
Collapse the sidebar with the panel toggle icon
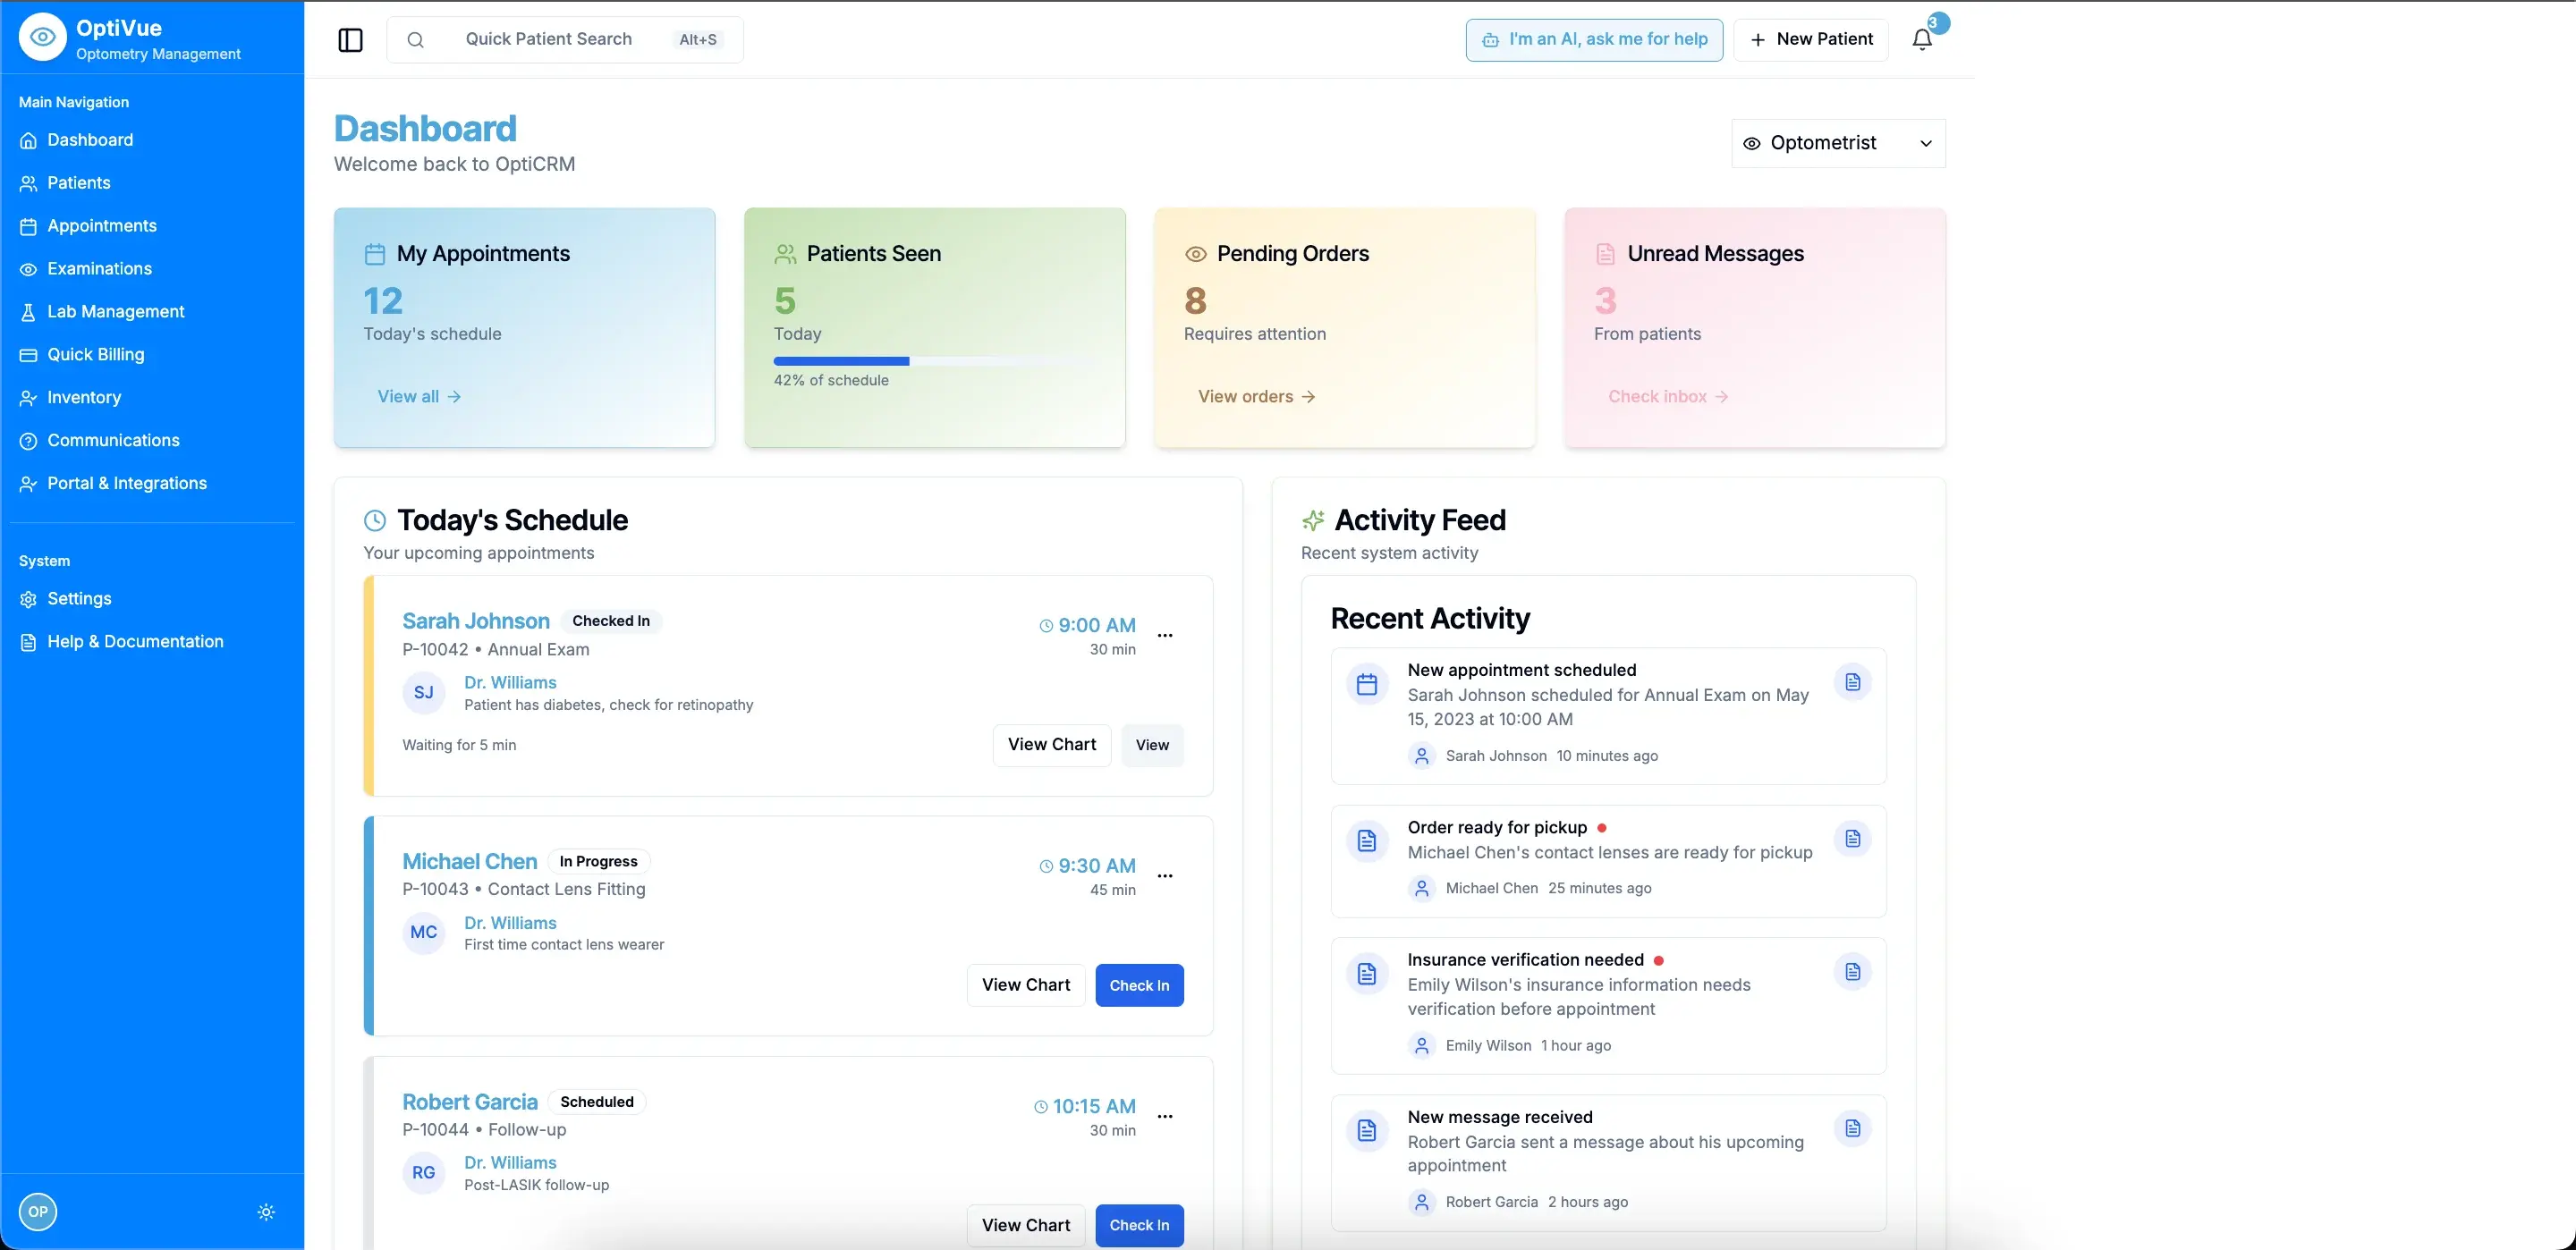pos(350,41)
